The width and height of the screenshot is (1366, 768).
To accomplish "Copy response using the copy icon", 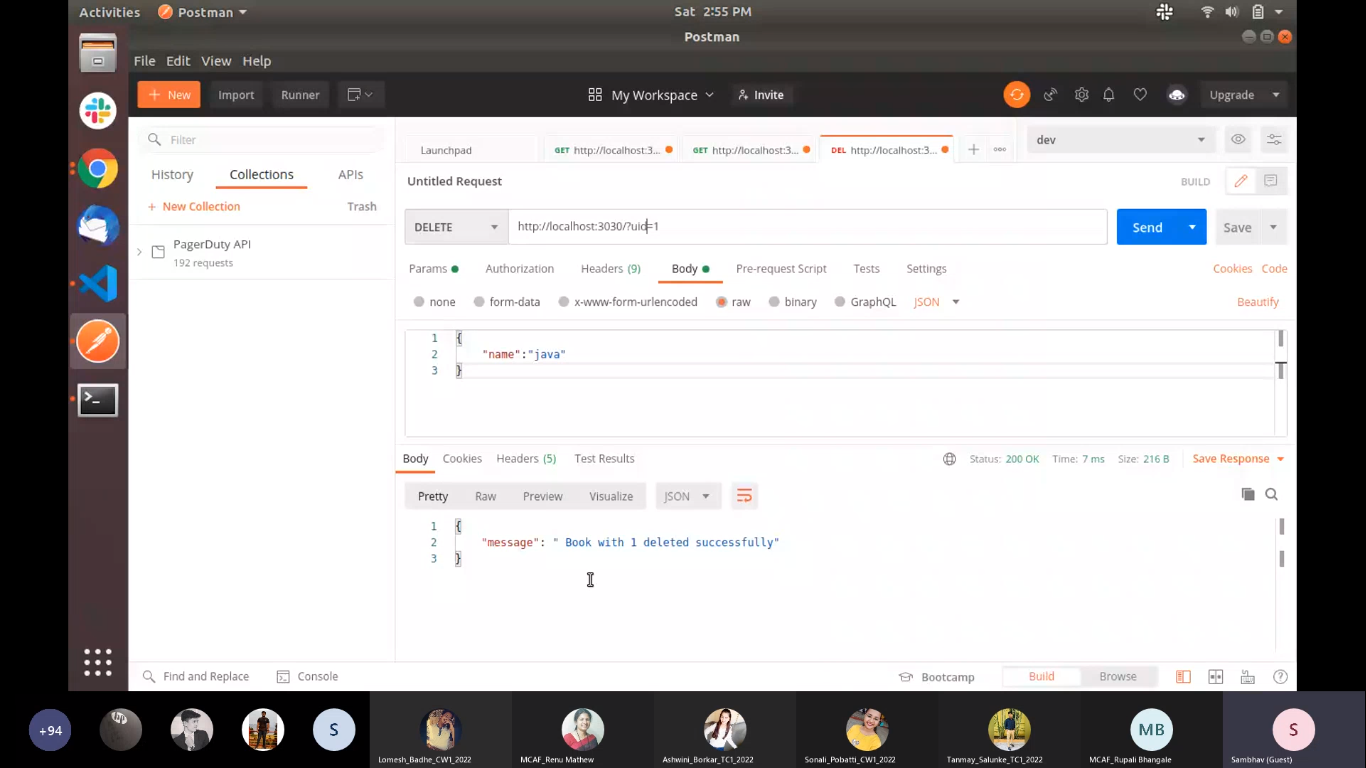I will click(1247, 494).
